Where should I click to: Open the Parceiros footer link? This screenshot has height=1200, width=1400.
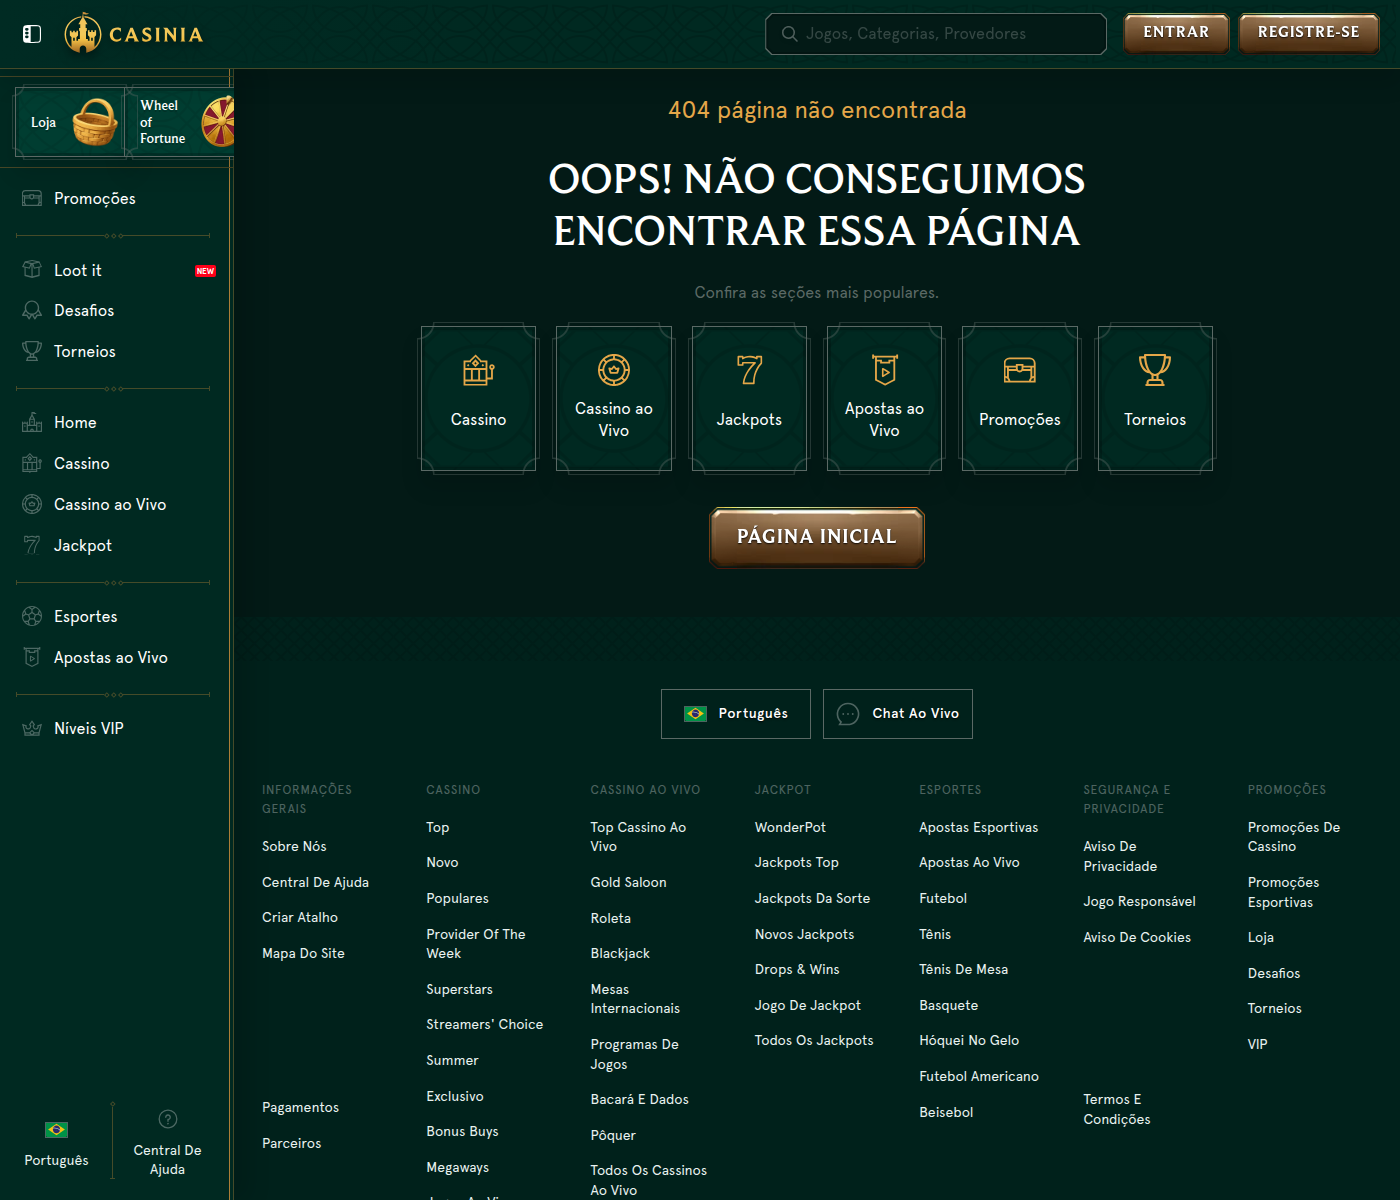pos(291,1144)
